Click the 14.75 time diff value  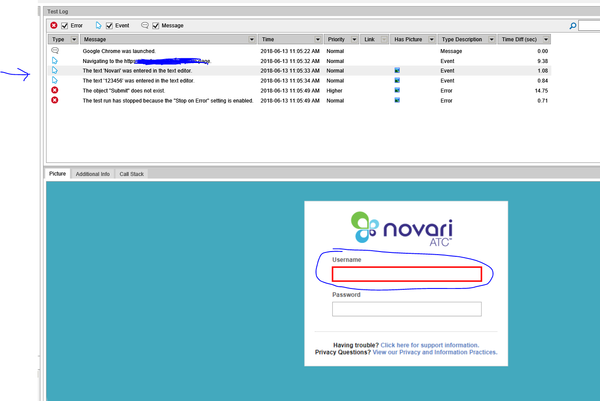(x=541, y=91)
